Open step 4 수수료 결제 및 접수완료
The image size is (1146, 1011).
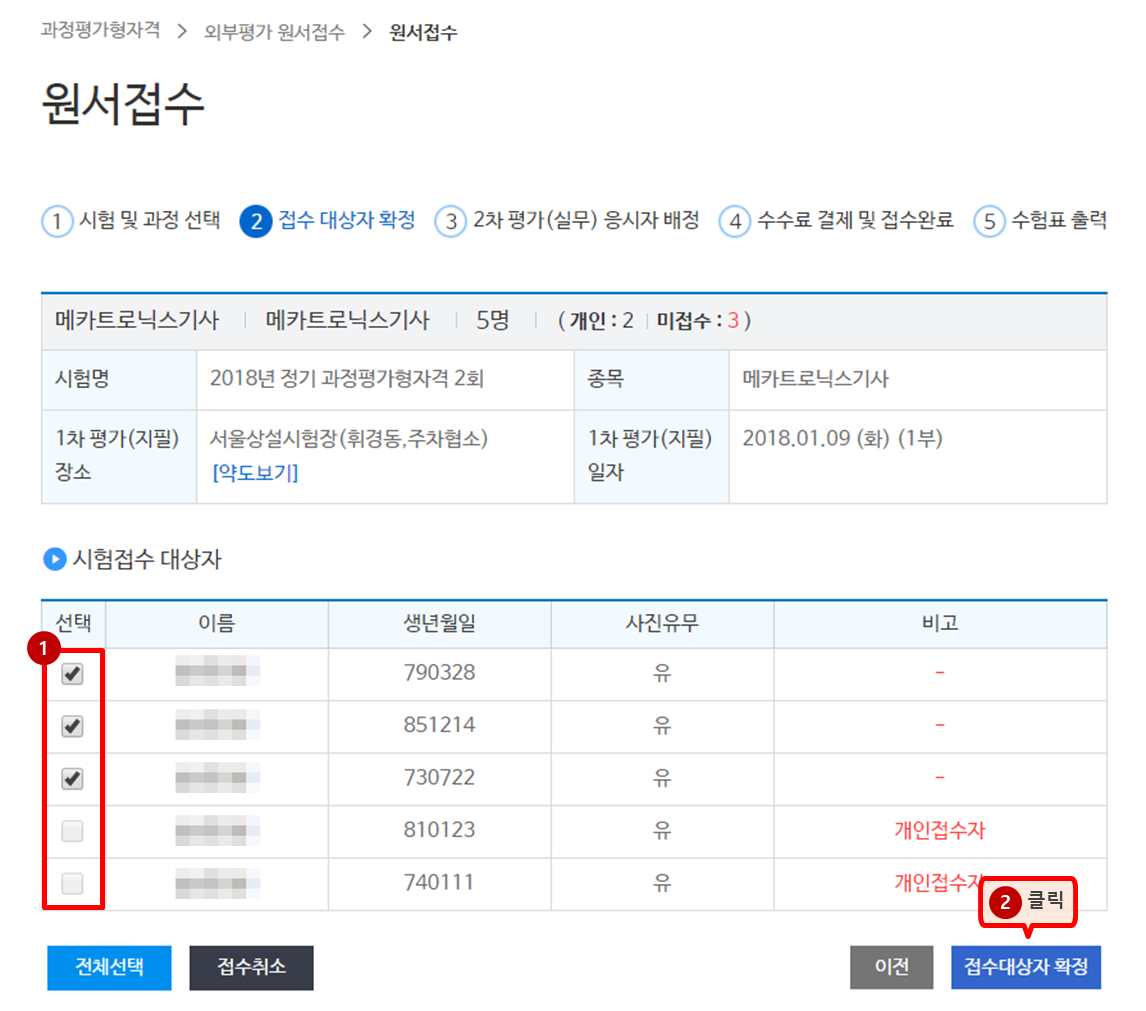coord(837,220)
